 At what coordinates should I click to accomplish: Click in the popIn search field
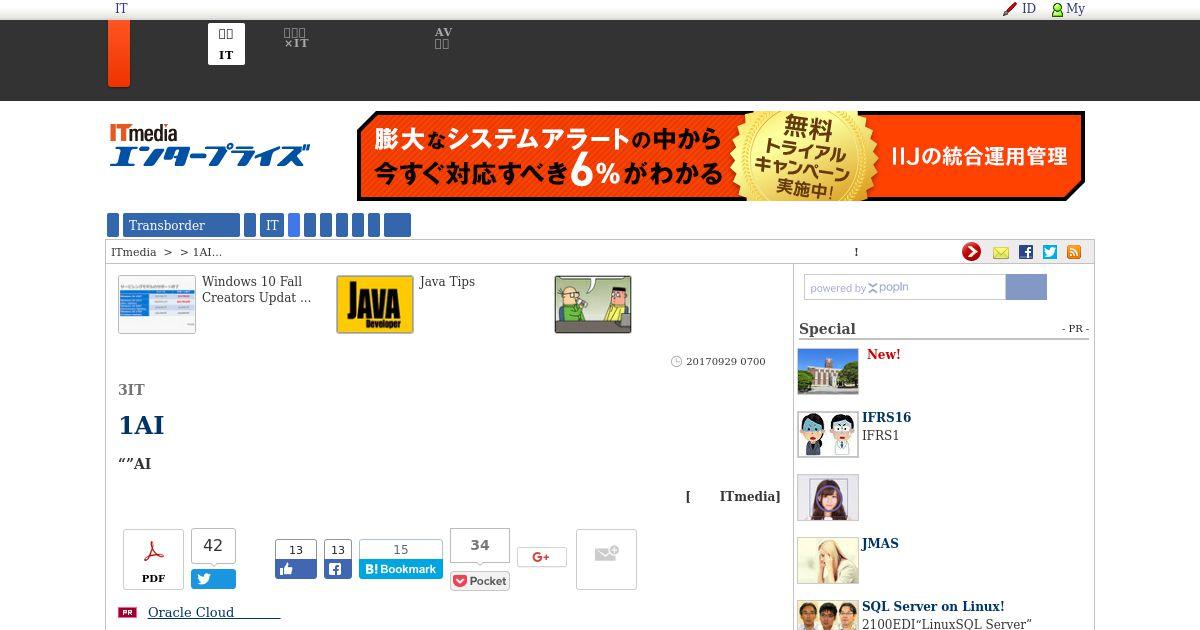(905, 287)
